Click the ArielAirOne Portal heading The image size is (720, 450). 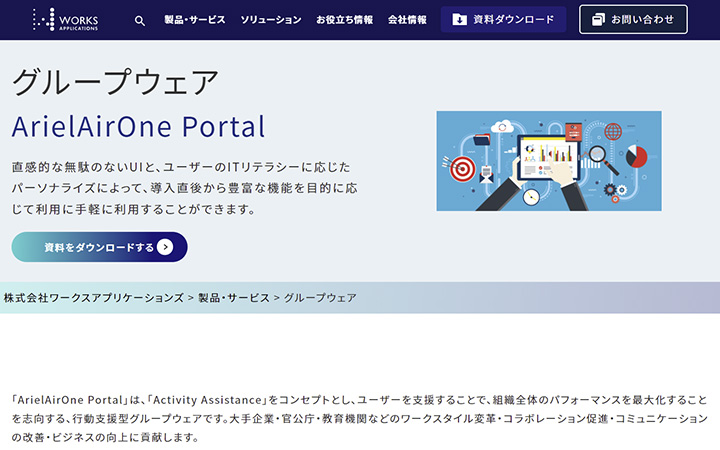(x=138, y=126)
